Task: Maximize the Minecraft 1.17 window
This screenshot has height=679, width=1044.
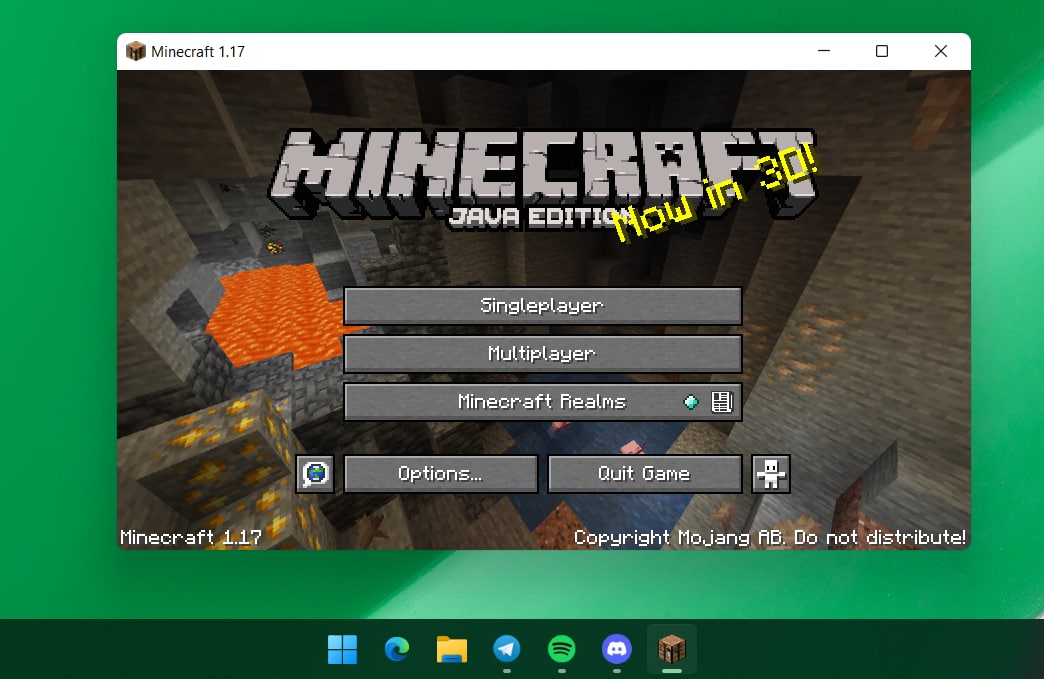Action: coord(882,51)
